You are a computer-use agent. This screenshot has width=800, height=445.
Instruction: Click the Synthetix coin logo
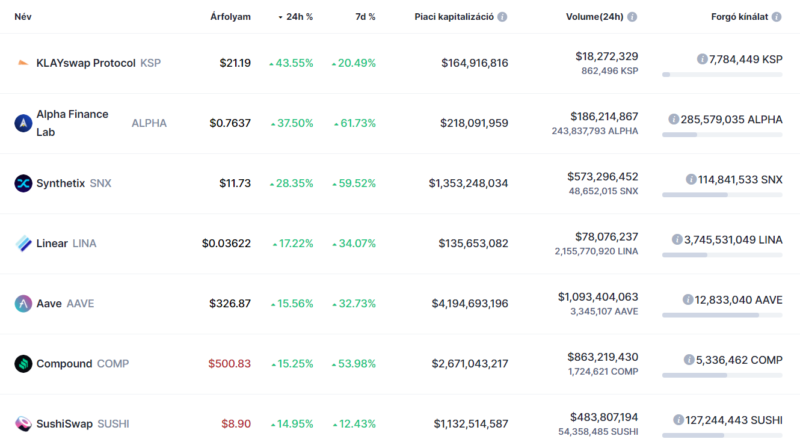(x=23, y=183)
